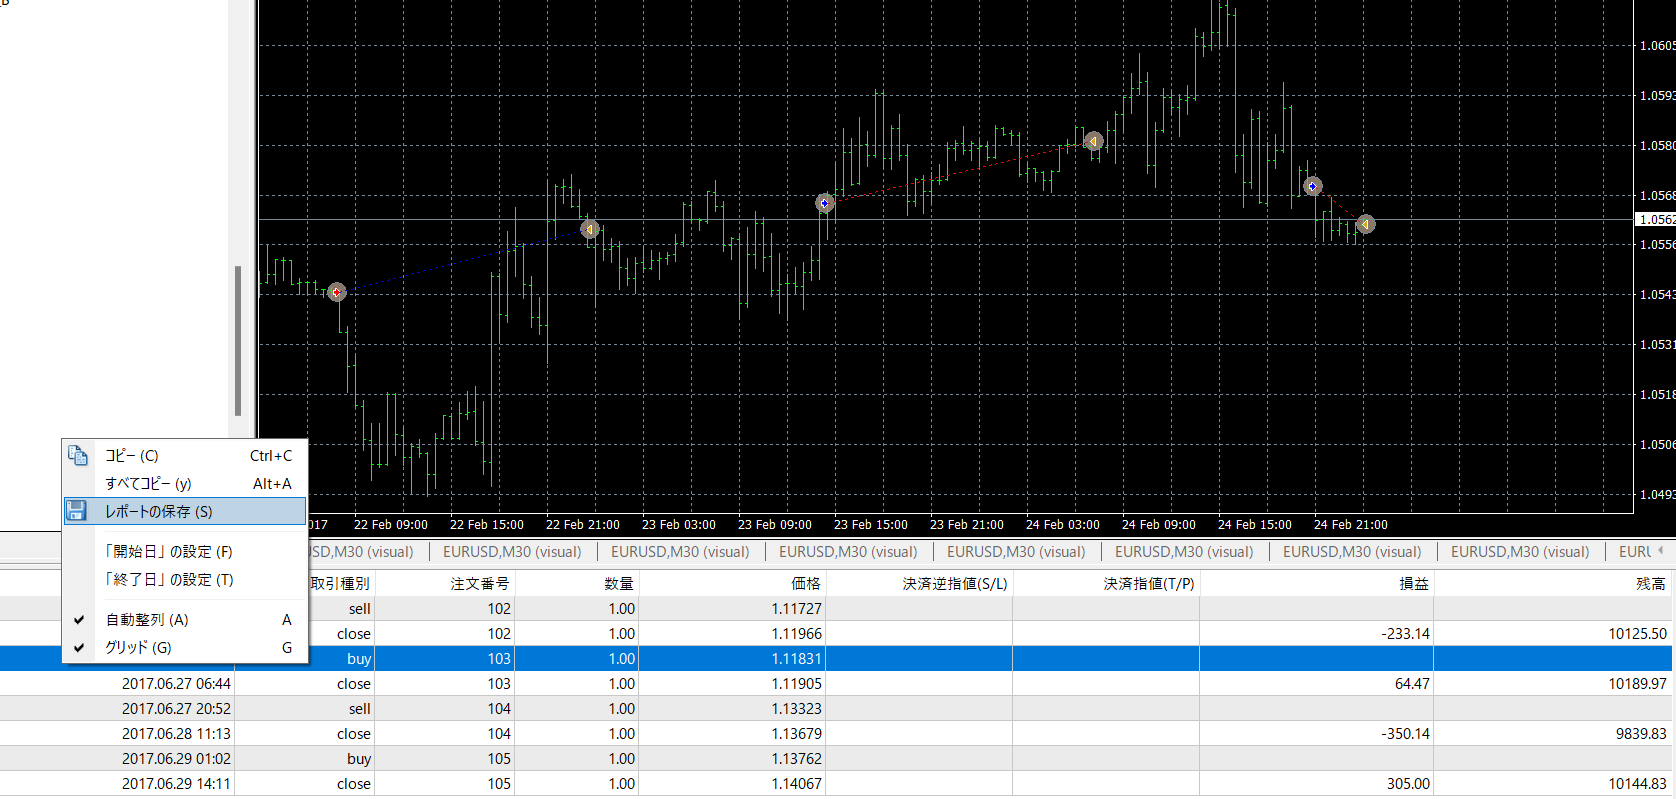This screenshot has width=1676, height=799.
Task: Disable the グリッド (G) checked option
Action: [138, 648]
